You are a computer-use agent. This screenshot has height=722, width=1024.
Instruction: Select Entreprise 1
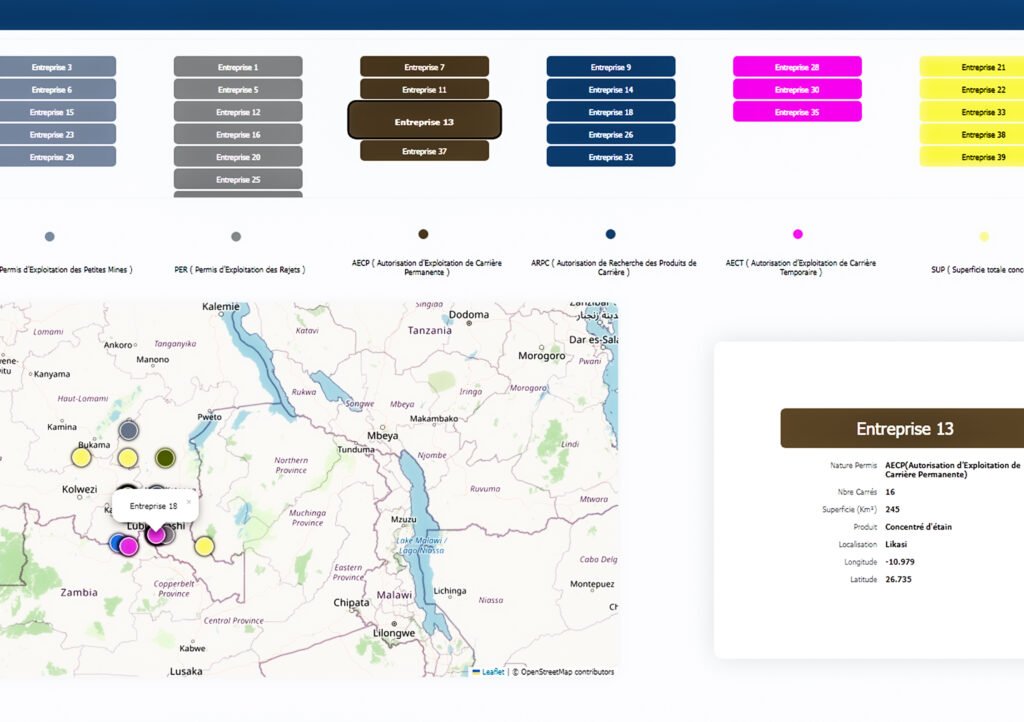pyautogui.click(x=238, y=67)
